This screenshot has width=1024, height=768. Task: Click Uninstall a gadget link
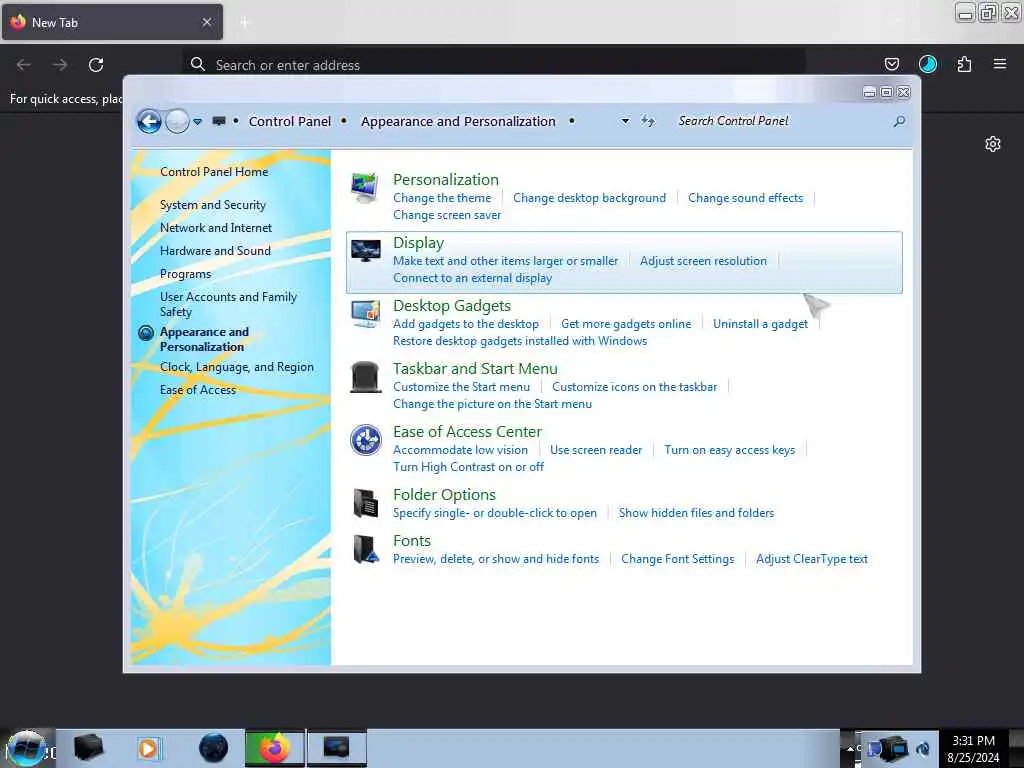[760, 324]
